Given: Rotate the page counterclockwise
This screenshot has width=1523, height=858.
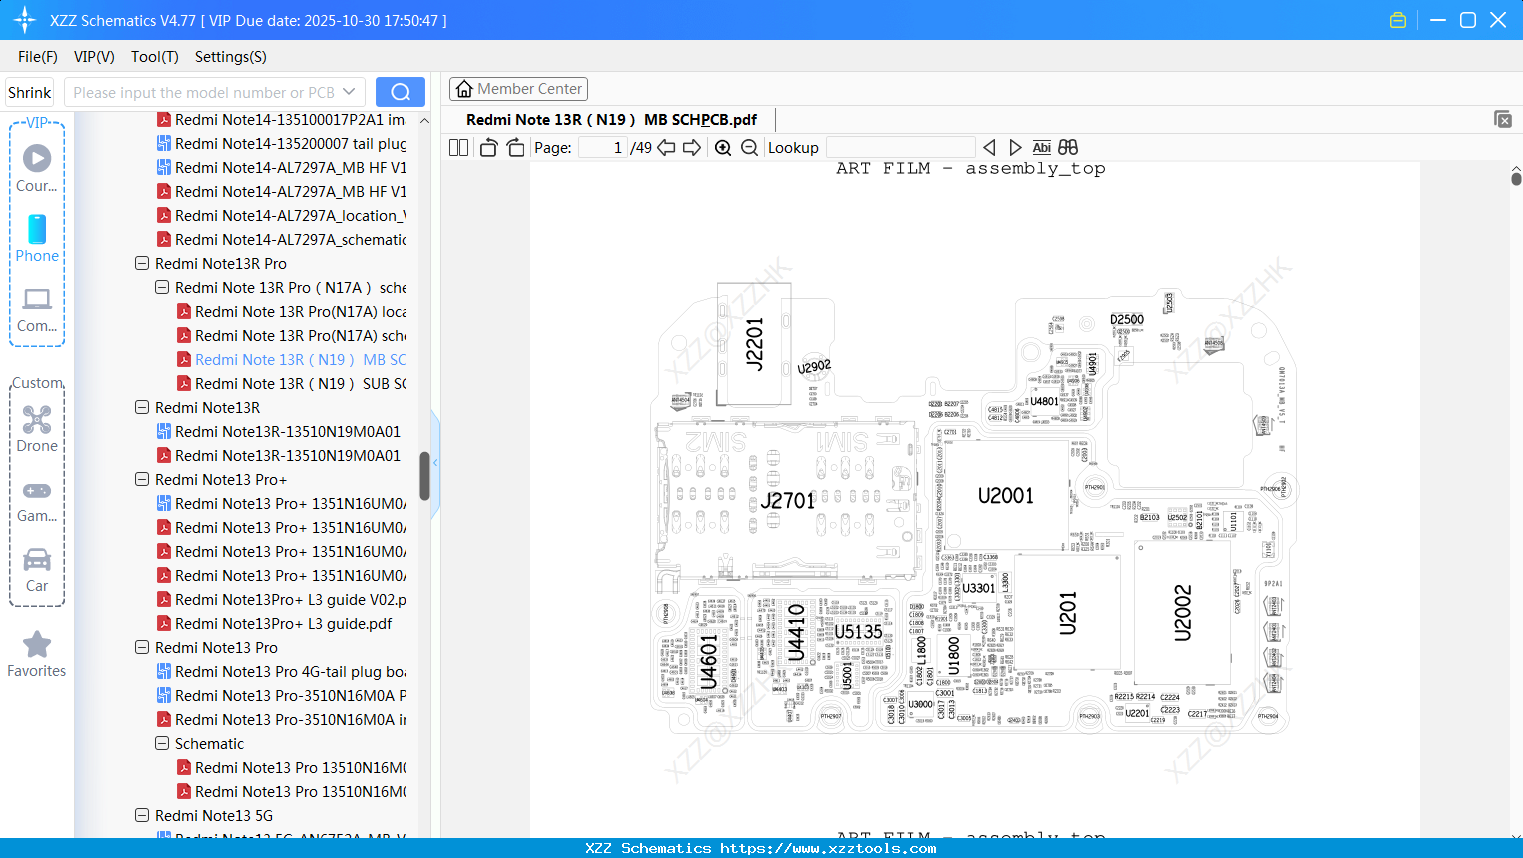Looking at the screenshot, I should 487,147.
